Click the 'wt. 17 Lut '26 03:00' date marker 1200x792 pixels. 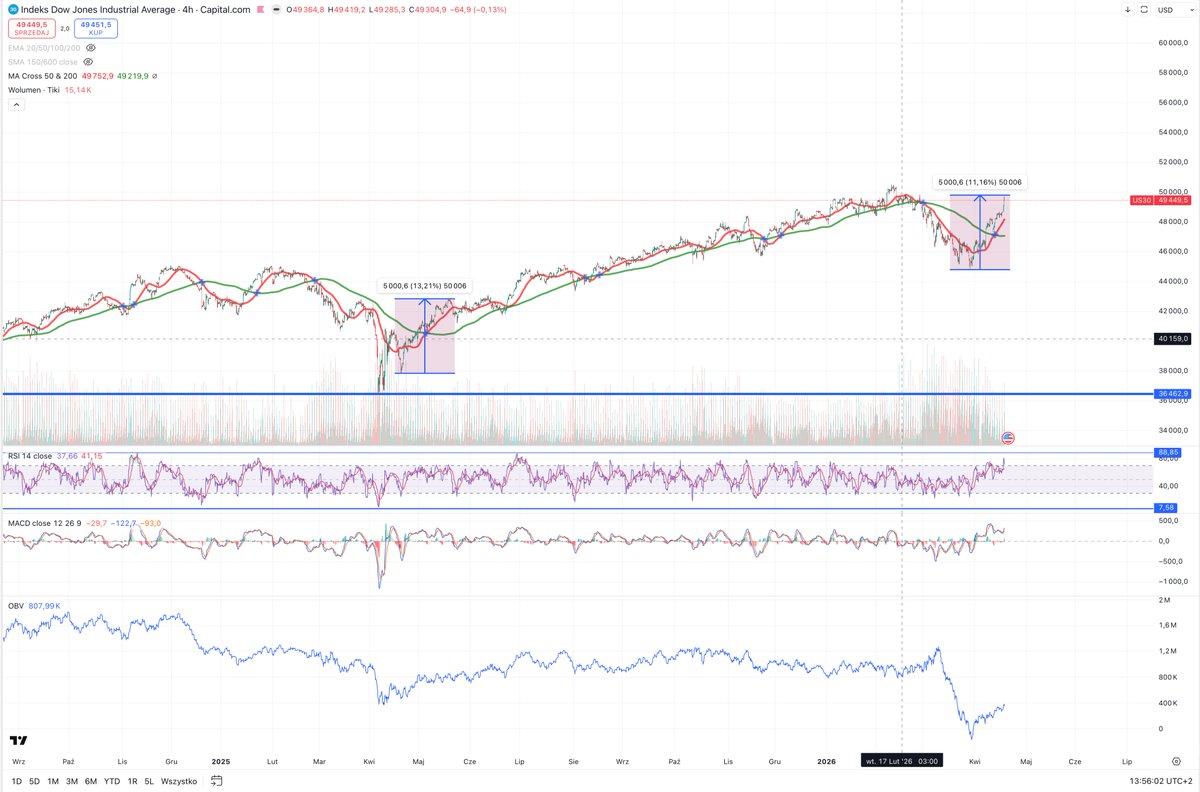tap(901, 761)
